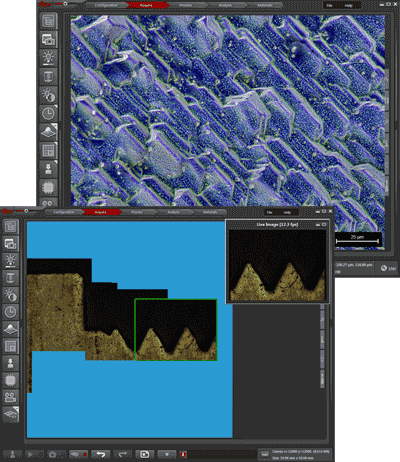Screen dimensions: 400x462
Task: Open Help menu in front window
Action: click(x=287, y=212)
